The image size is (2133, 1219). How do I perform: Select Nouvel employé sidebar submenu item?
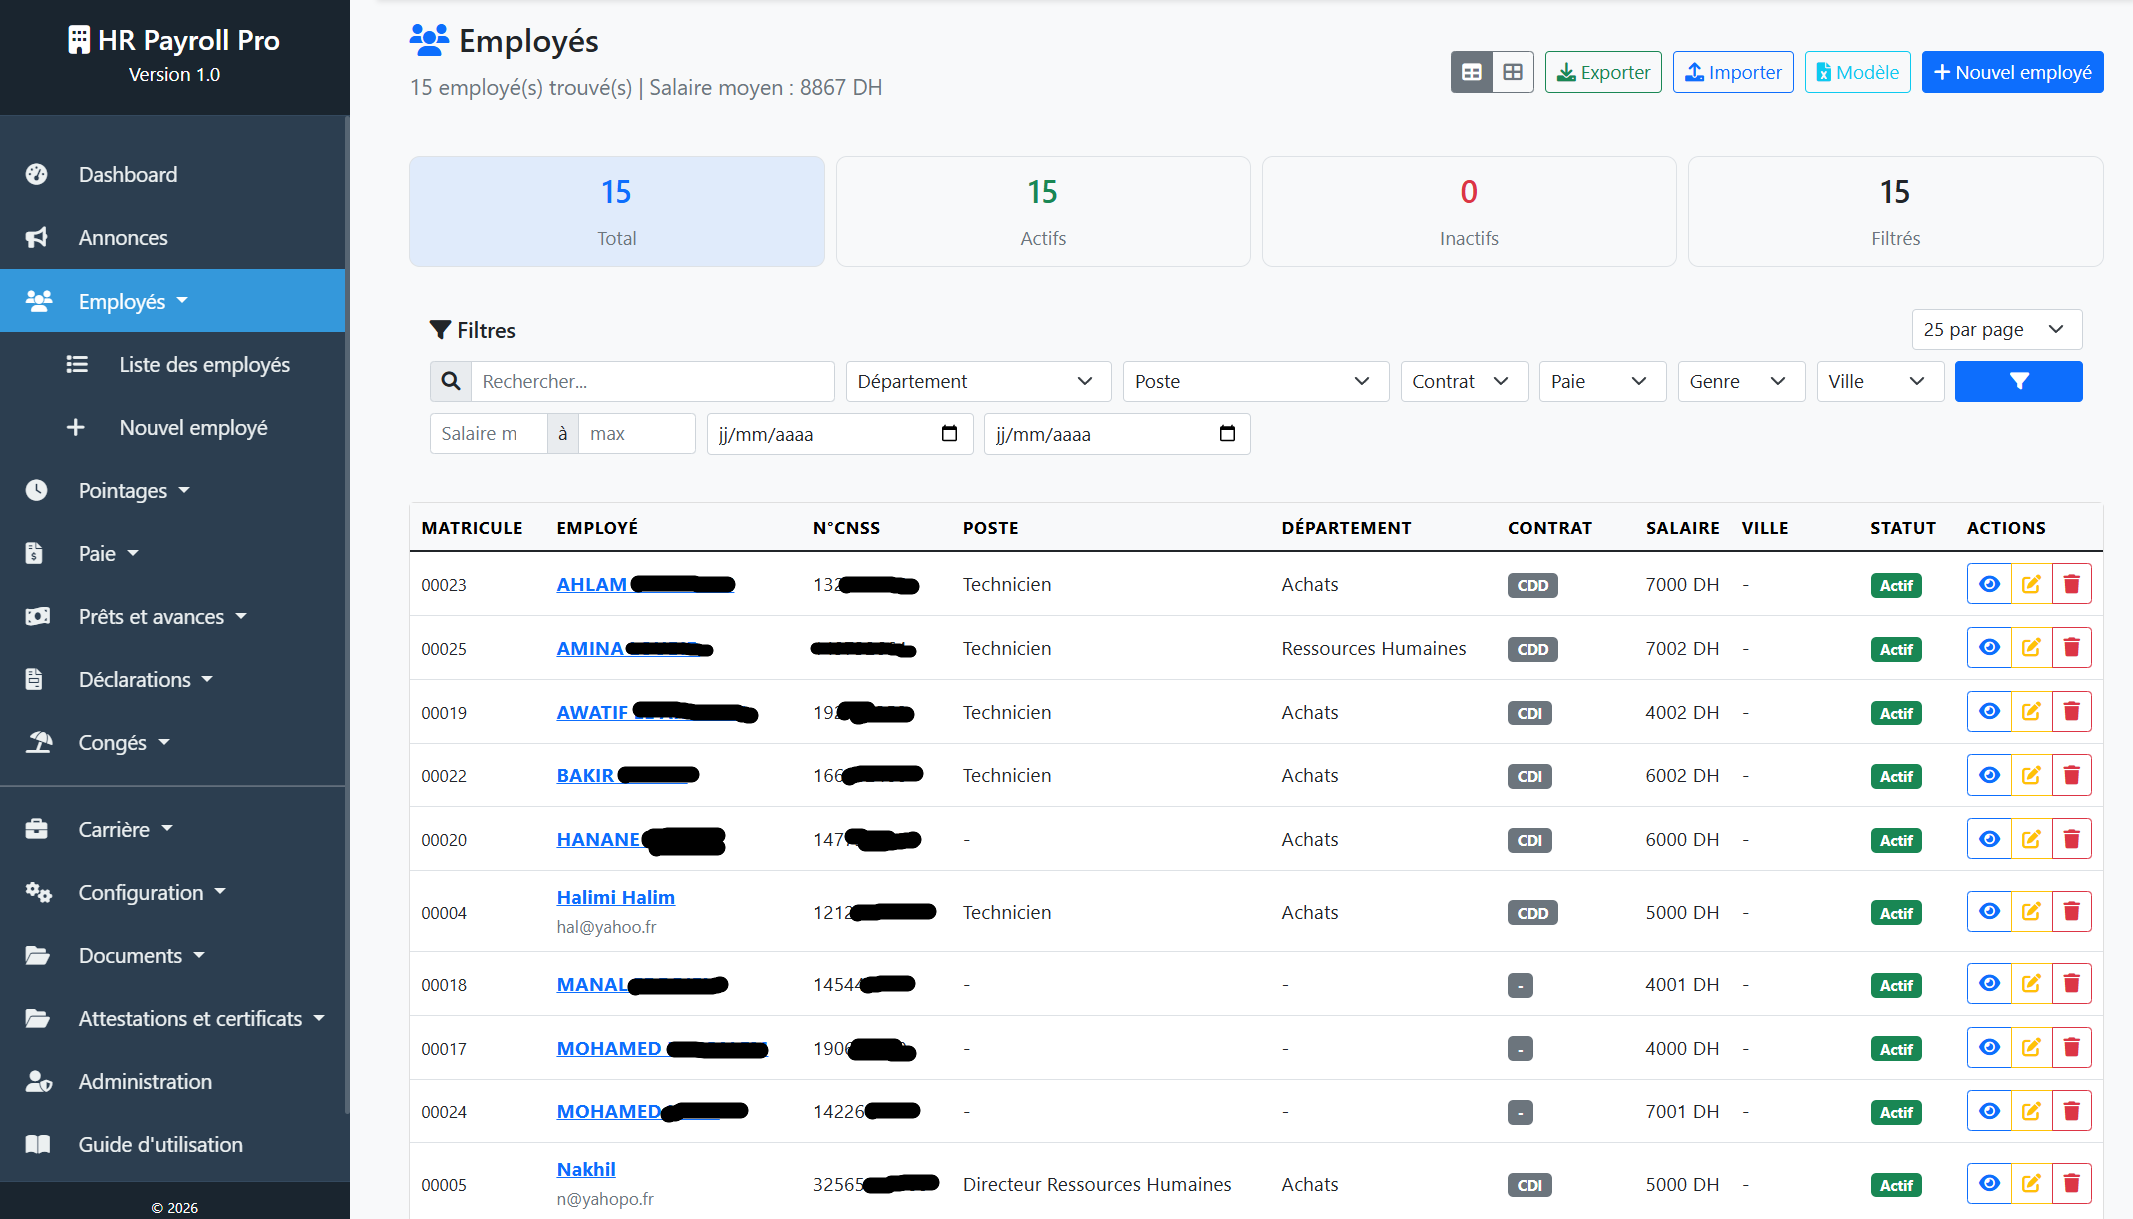click(172, 427)
